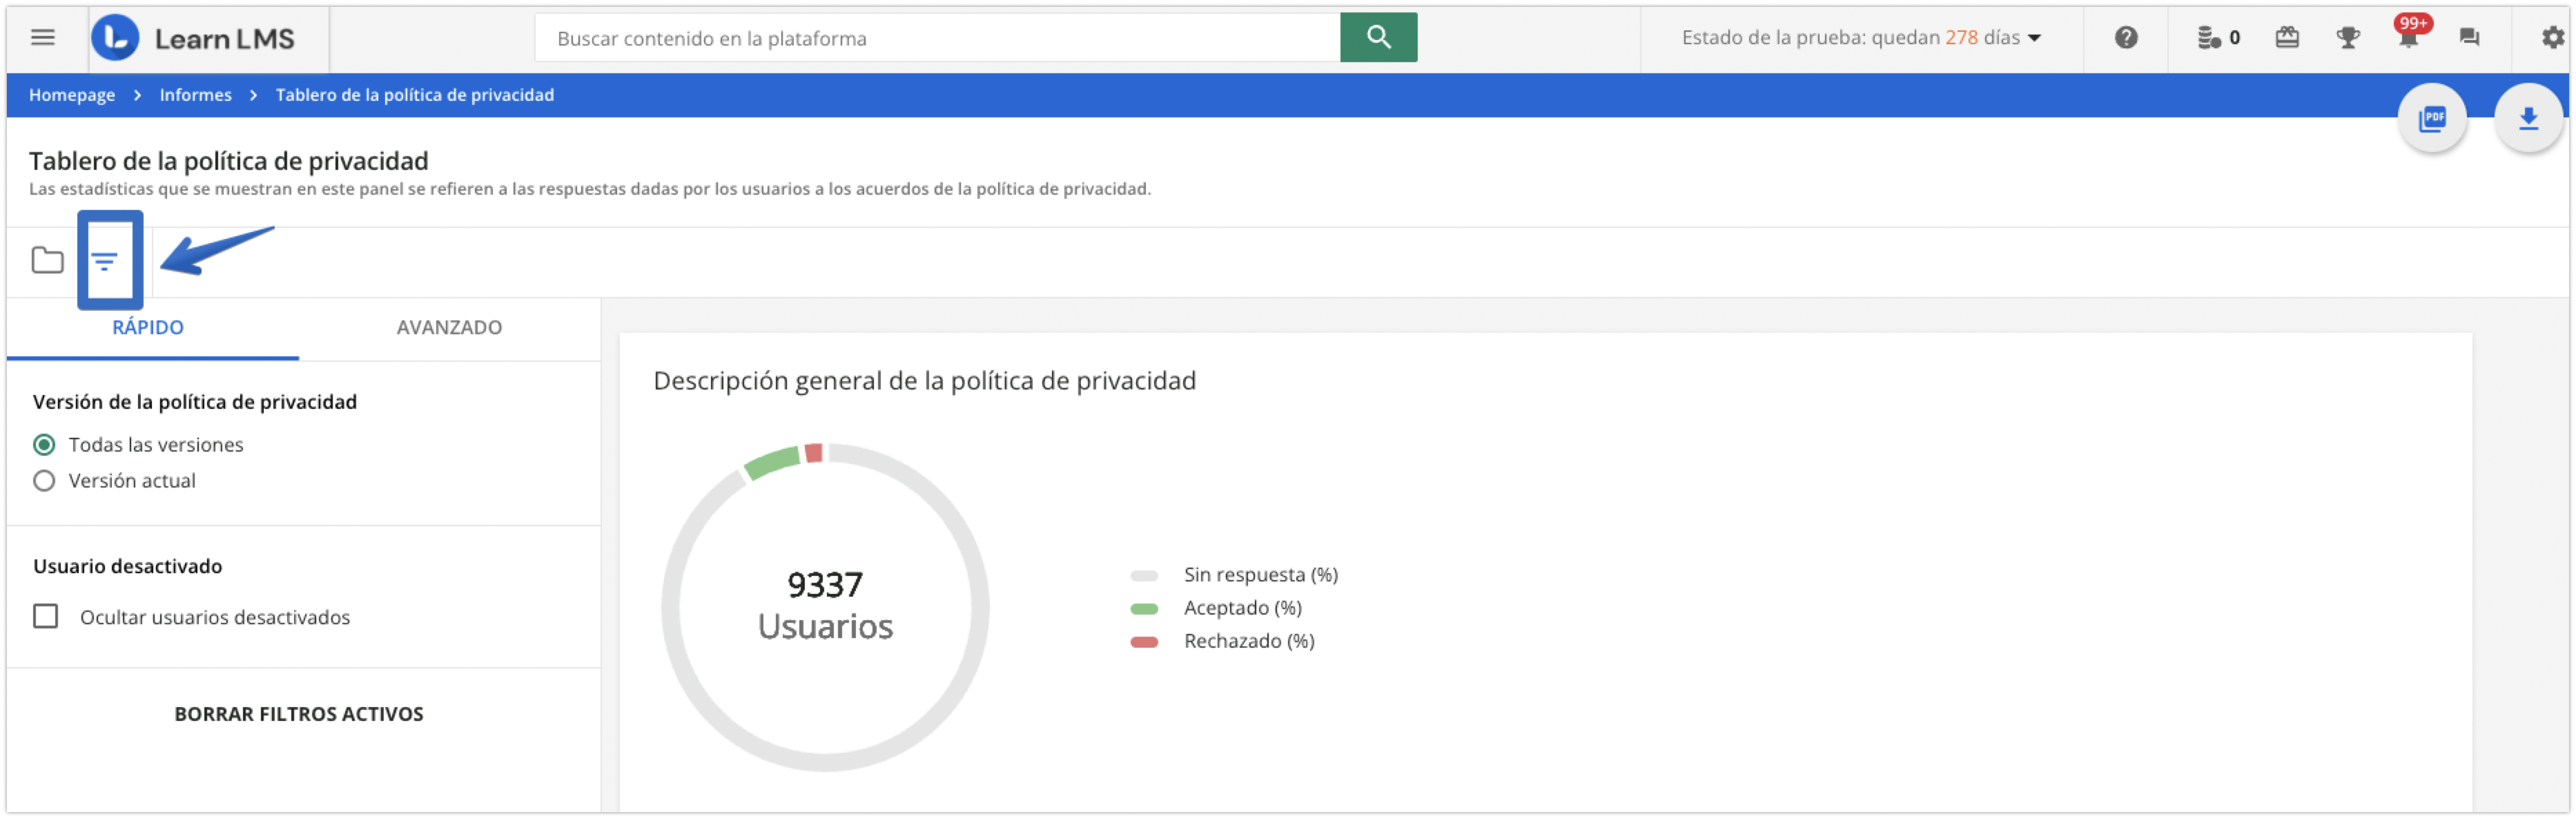2576x819 pixels.
Task: Click Tablero de la política de privacidad breadcrumb
Action: click(x=415, y=95)
